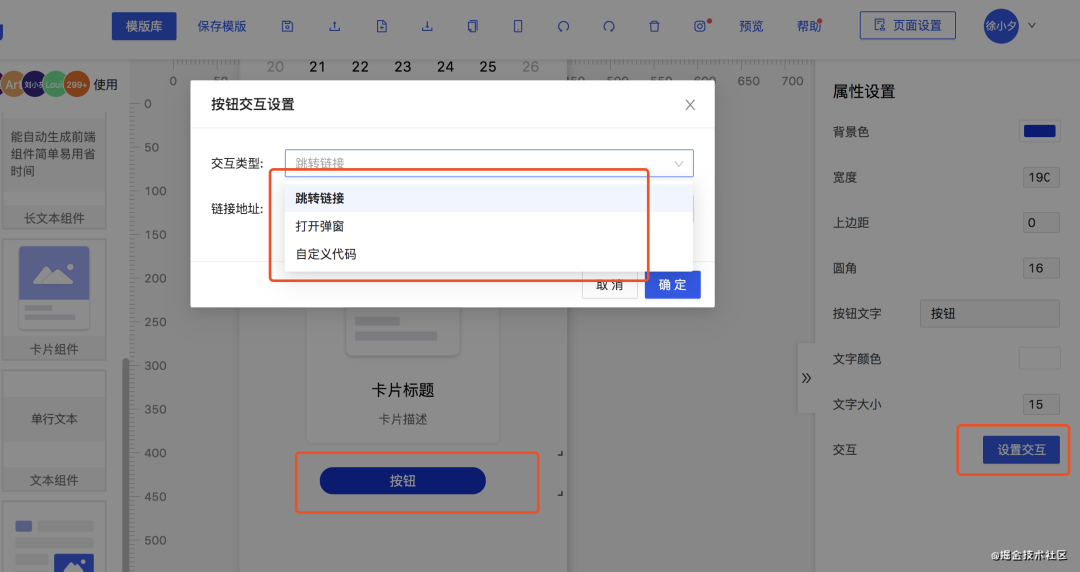
Task: Click the new file plus icon
Action: [x=382, y=26]
